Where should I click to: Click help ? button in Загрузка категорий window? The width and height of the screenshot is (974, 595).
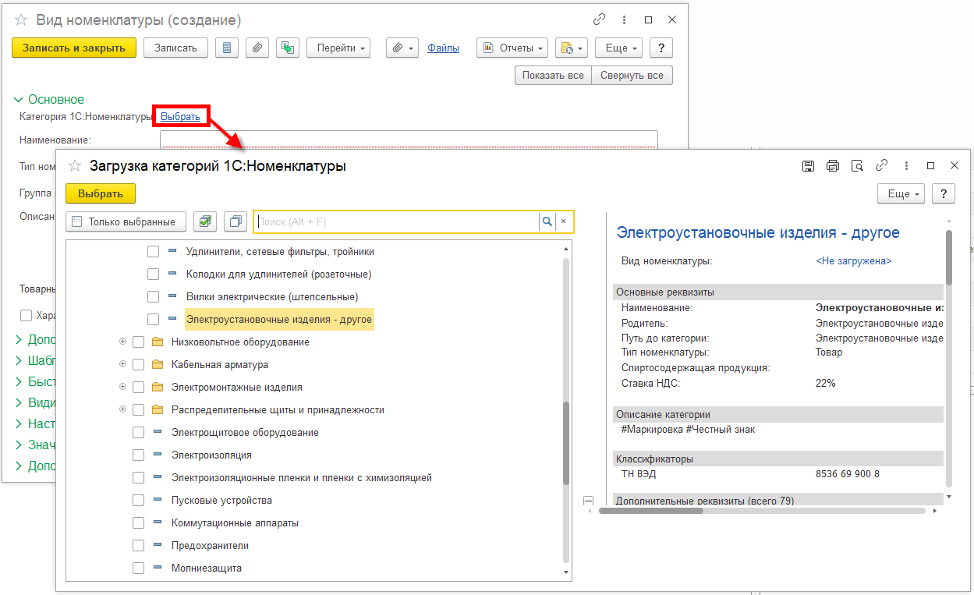point(944,194)
